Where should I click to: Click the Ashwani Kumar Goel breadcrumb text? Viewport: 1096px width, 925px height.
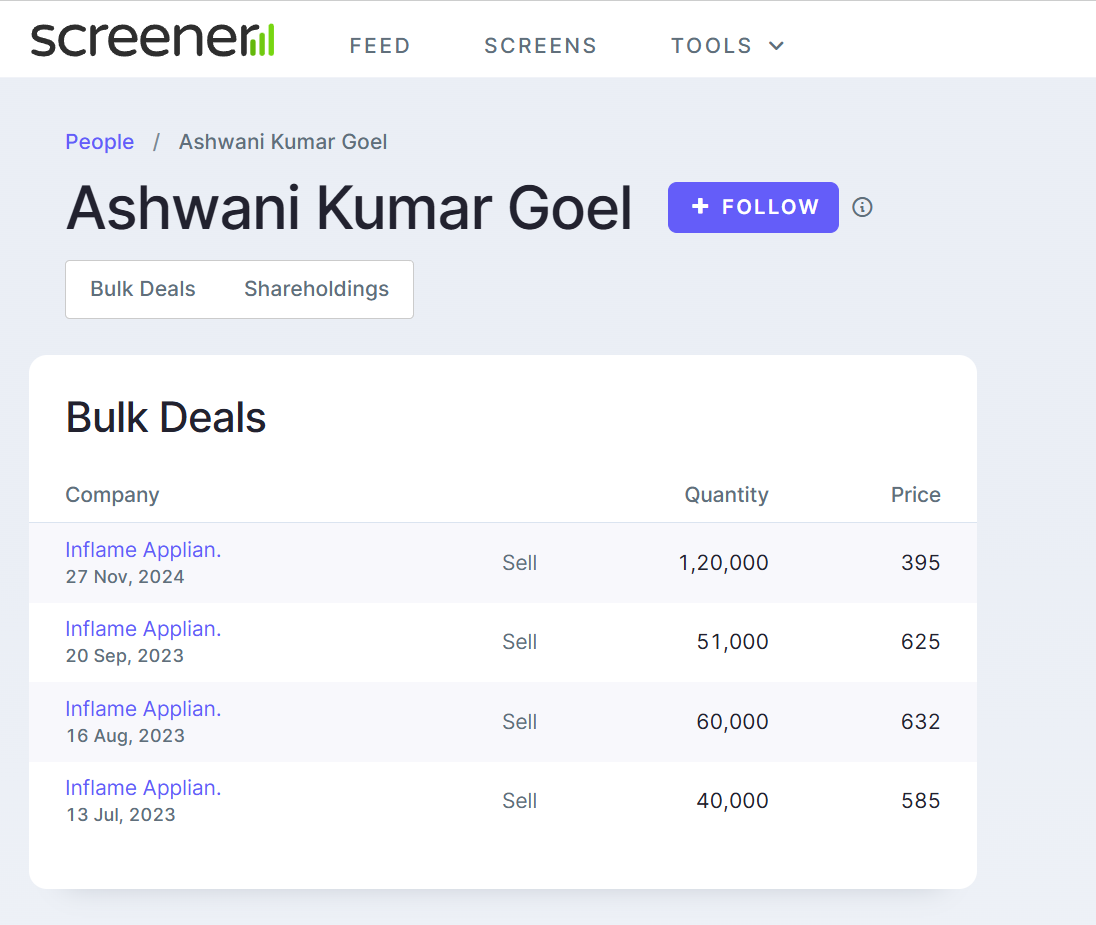(x=283, y=142)
